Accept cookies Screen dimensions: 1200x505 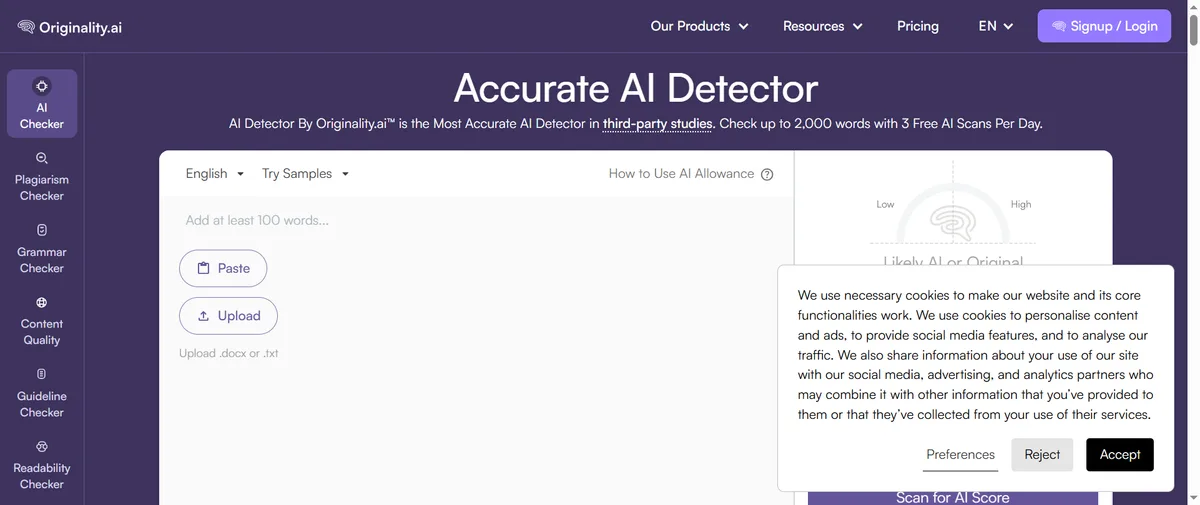coord(1120,454)
